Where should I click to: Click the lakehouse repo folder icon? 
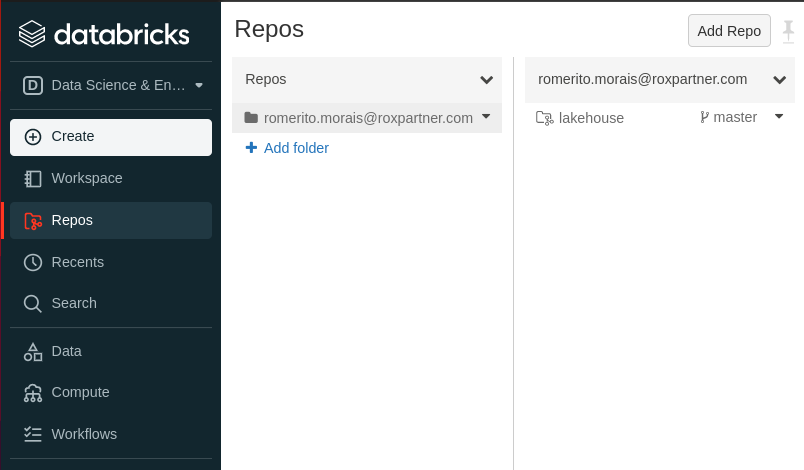(x=545, y=118)
